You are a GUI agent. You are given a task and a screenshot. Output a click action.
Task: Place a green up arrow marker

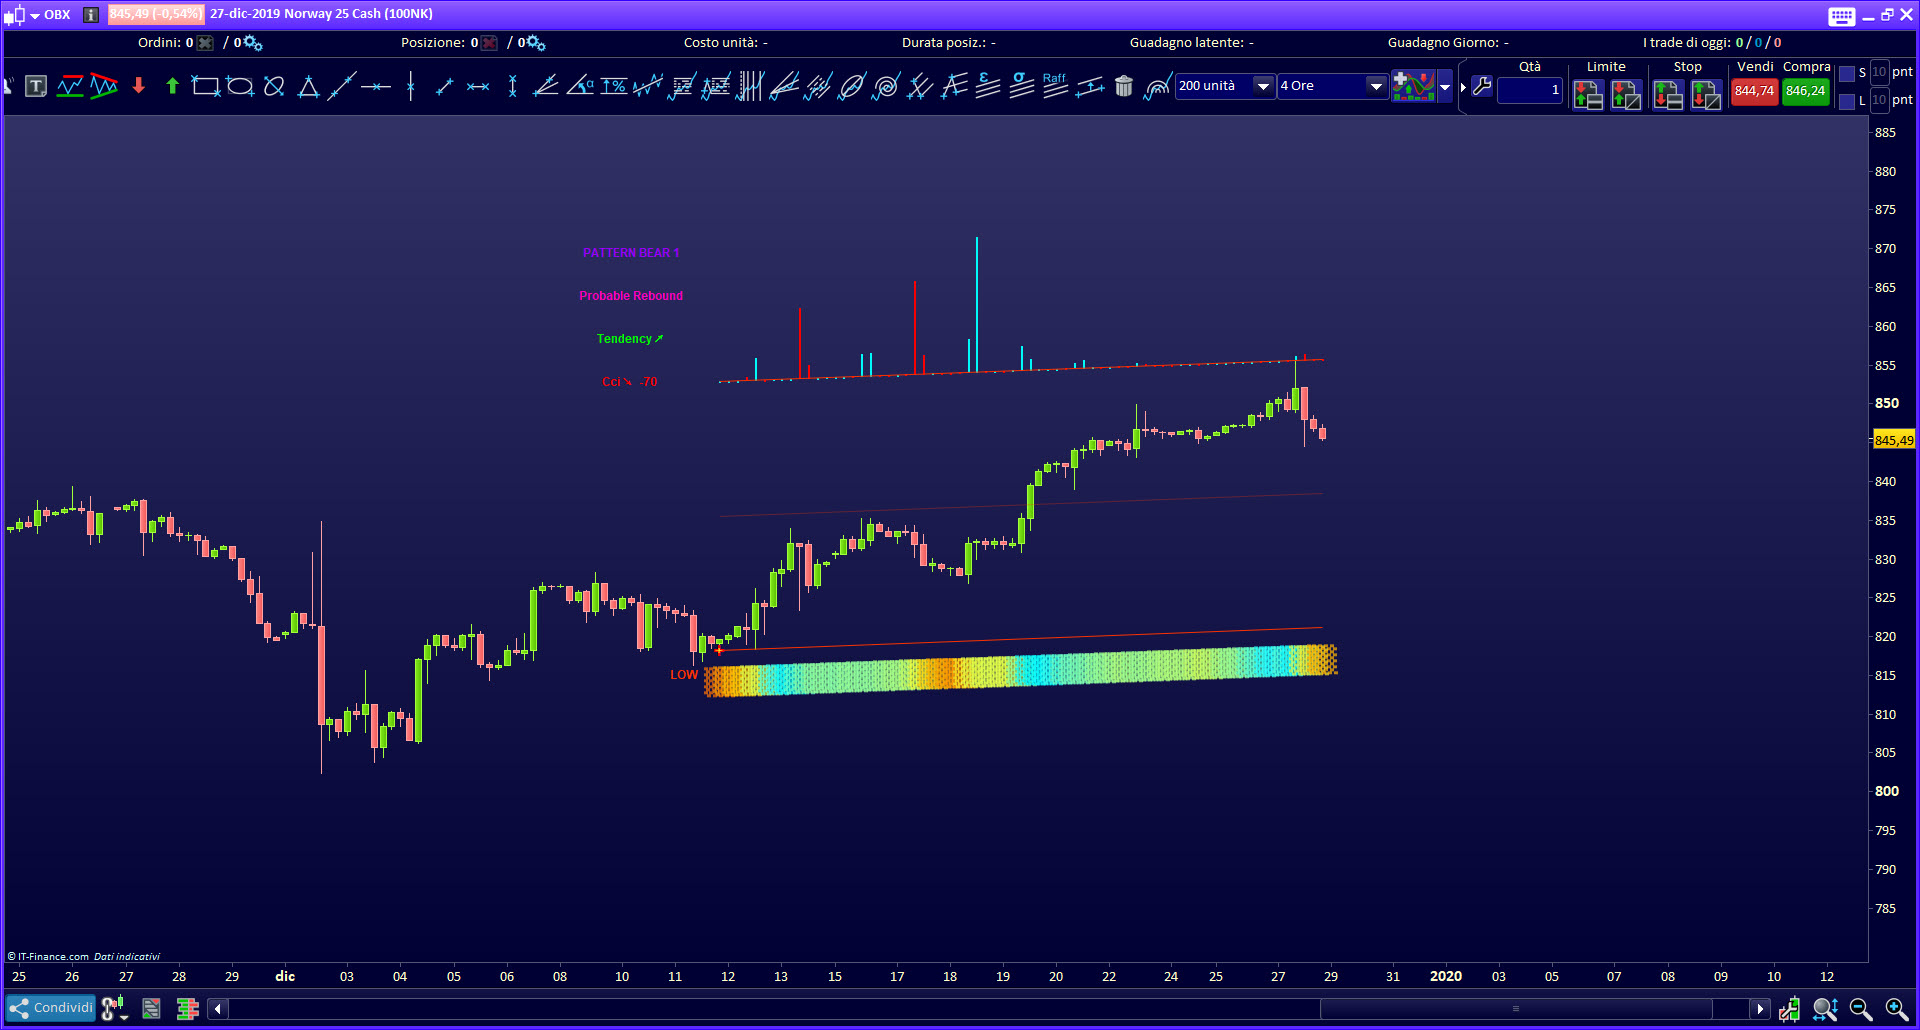point(172,87)
